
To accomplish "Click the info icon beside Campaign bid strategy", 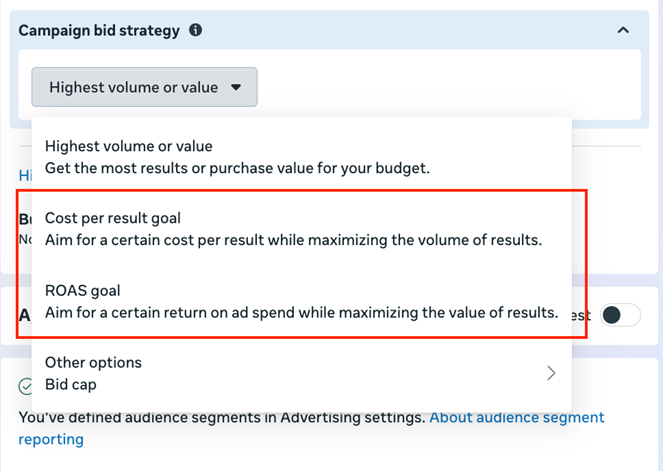I will tap(196, 30).
